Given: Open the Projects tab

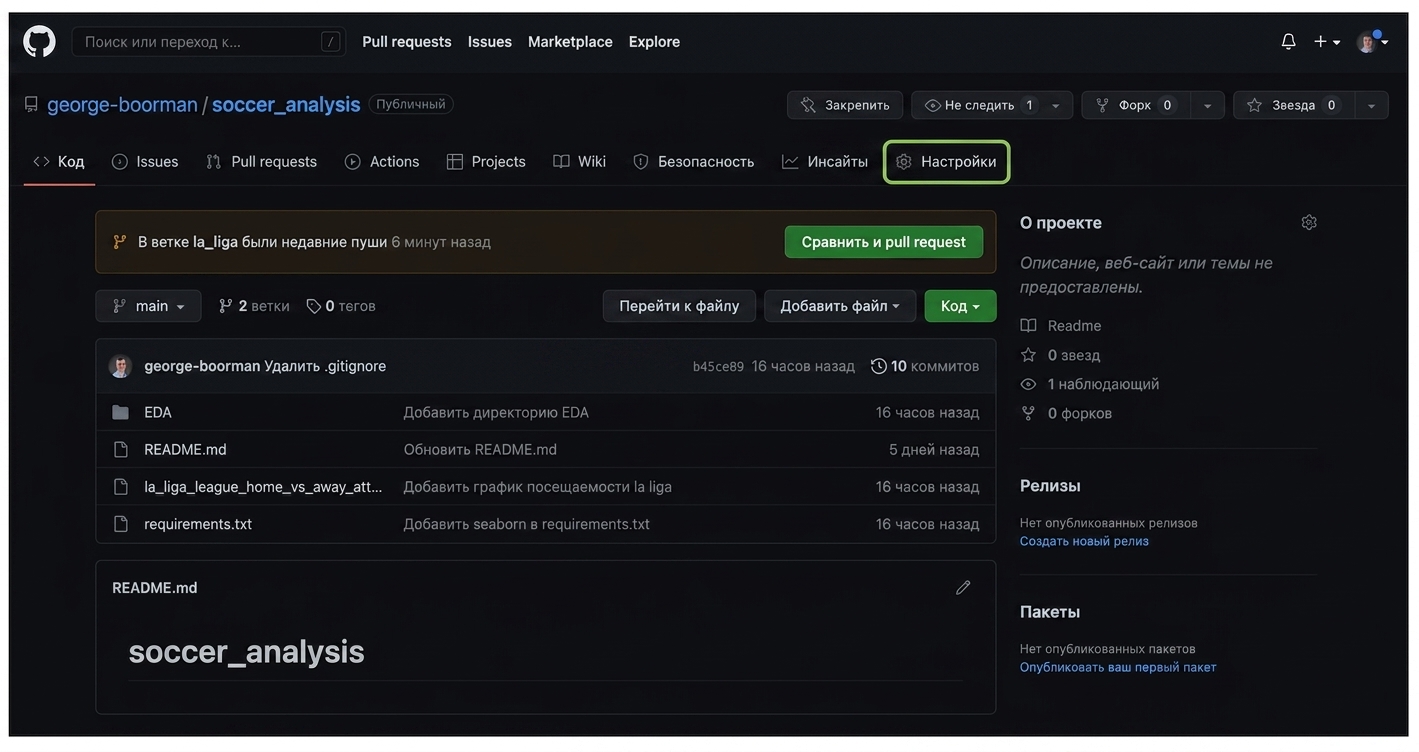Looking at the screenshot, I should tap(486, 161).
